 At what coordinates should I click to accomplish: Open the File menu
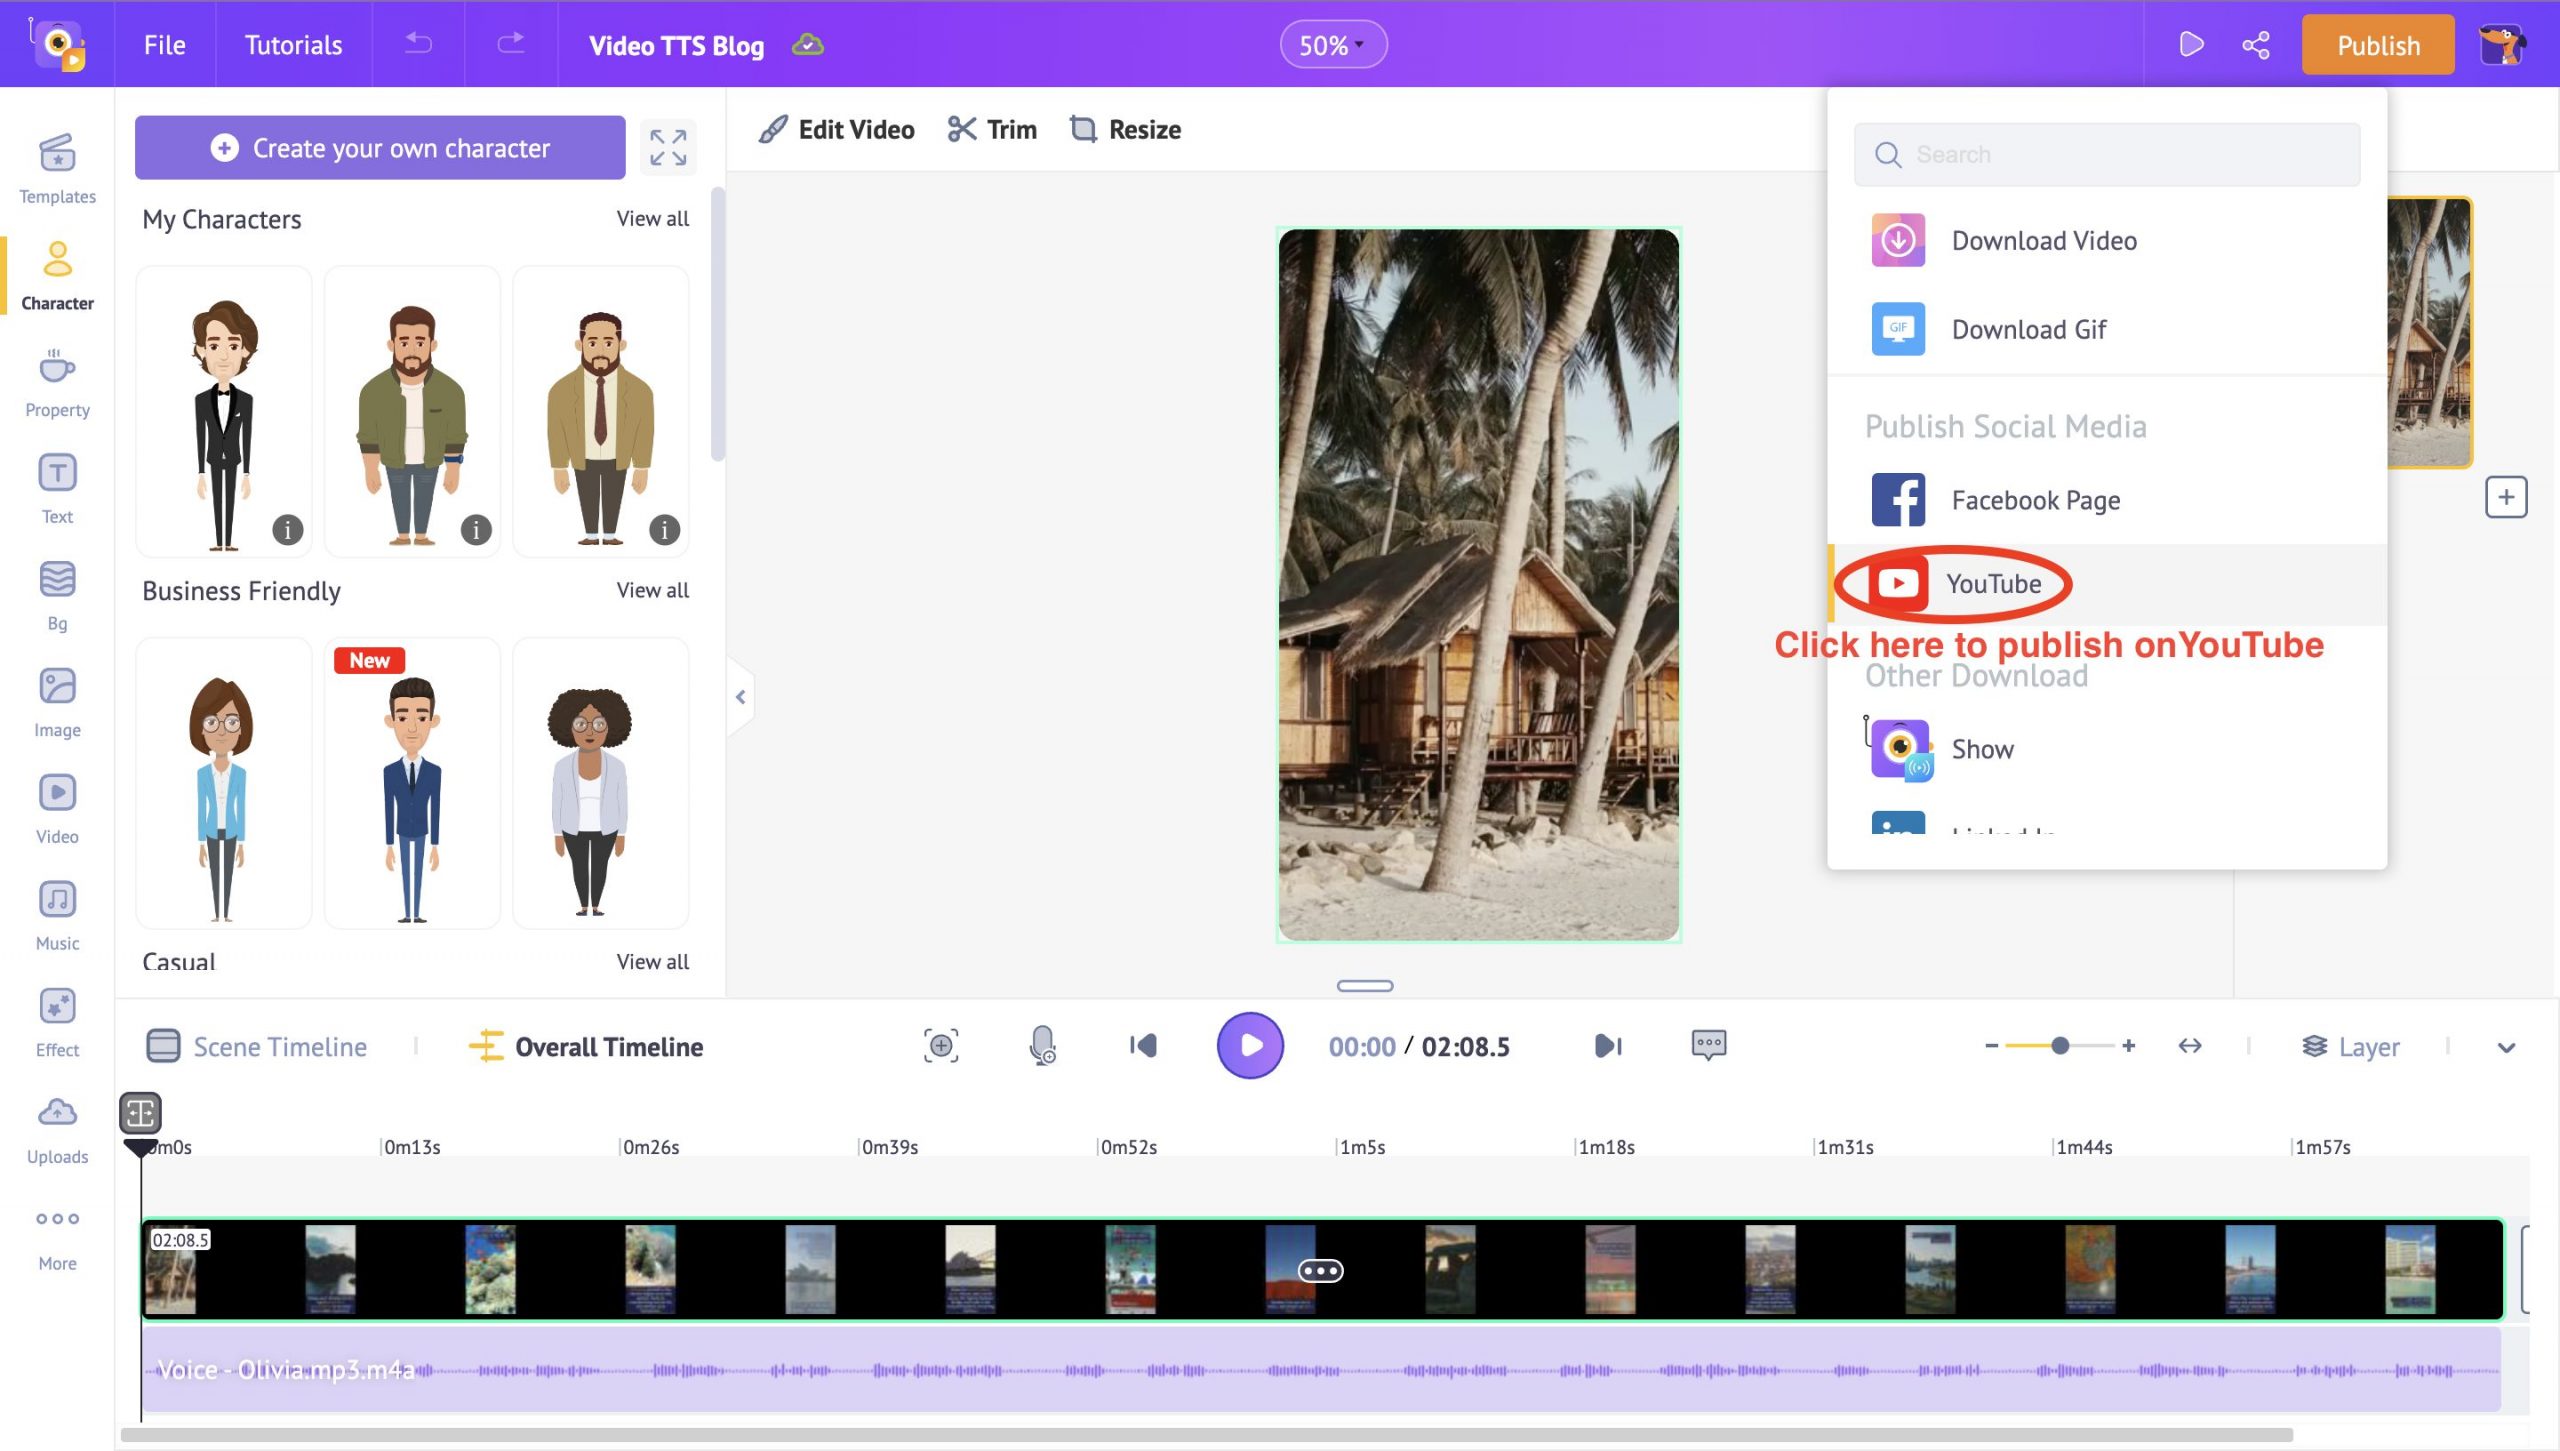(165, 45)
